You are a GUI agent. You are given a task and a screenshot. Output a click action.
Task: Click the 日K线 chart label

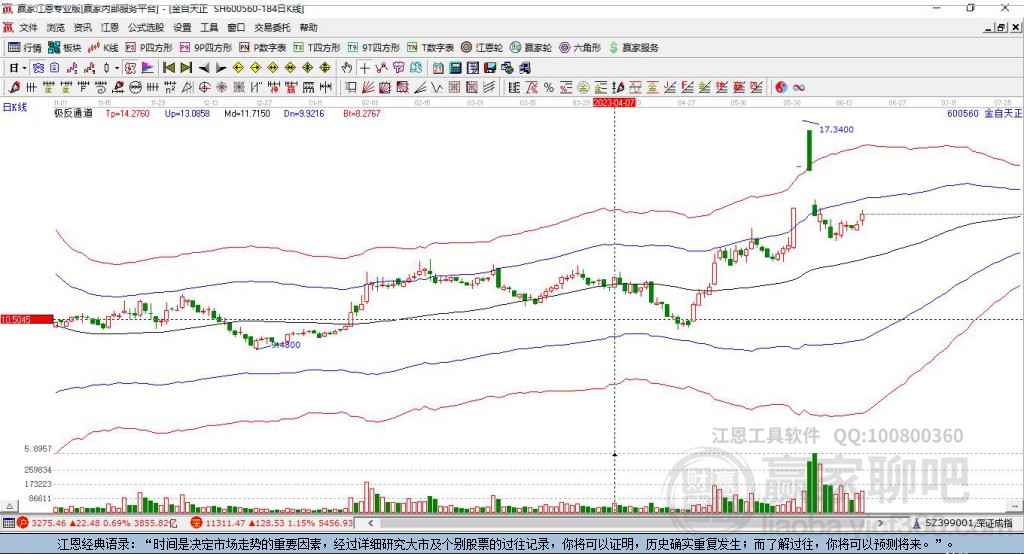15,107
